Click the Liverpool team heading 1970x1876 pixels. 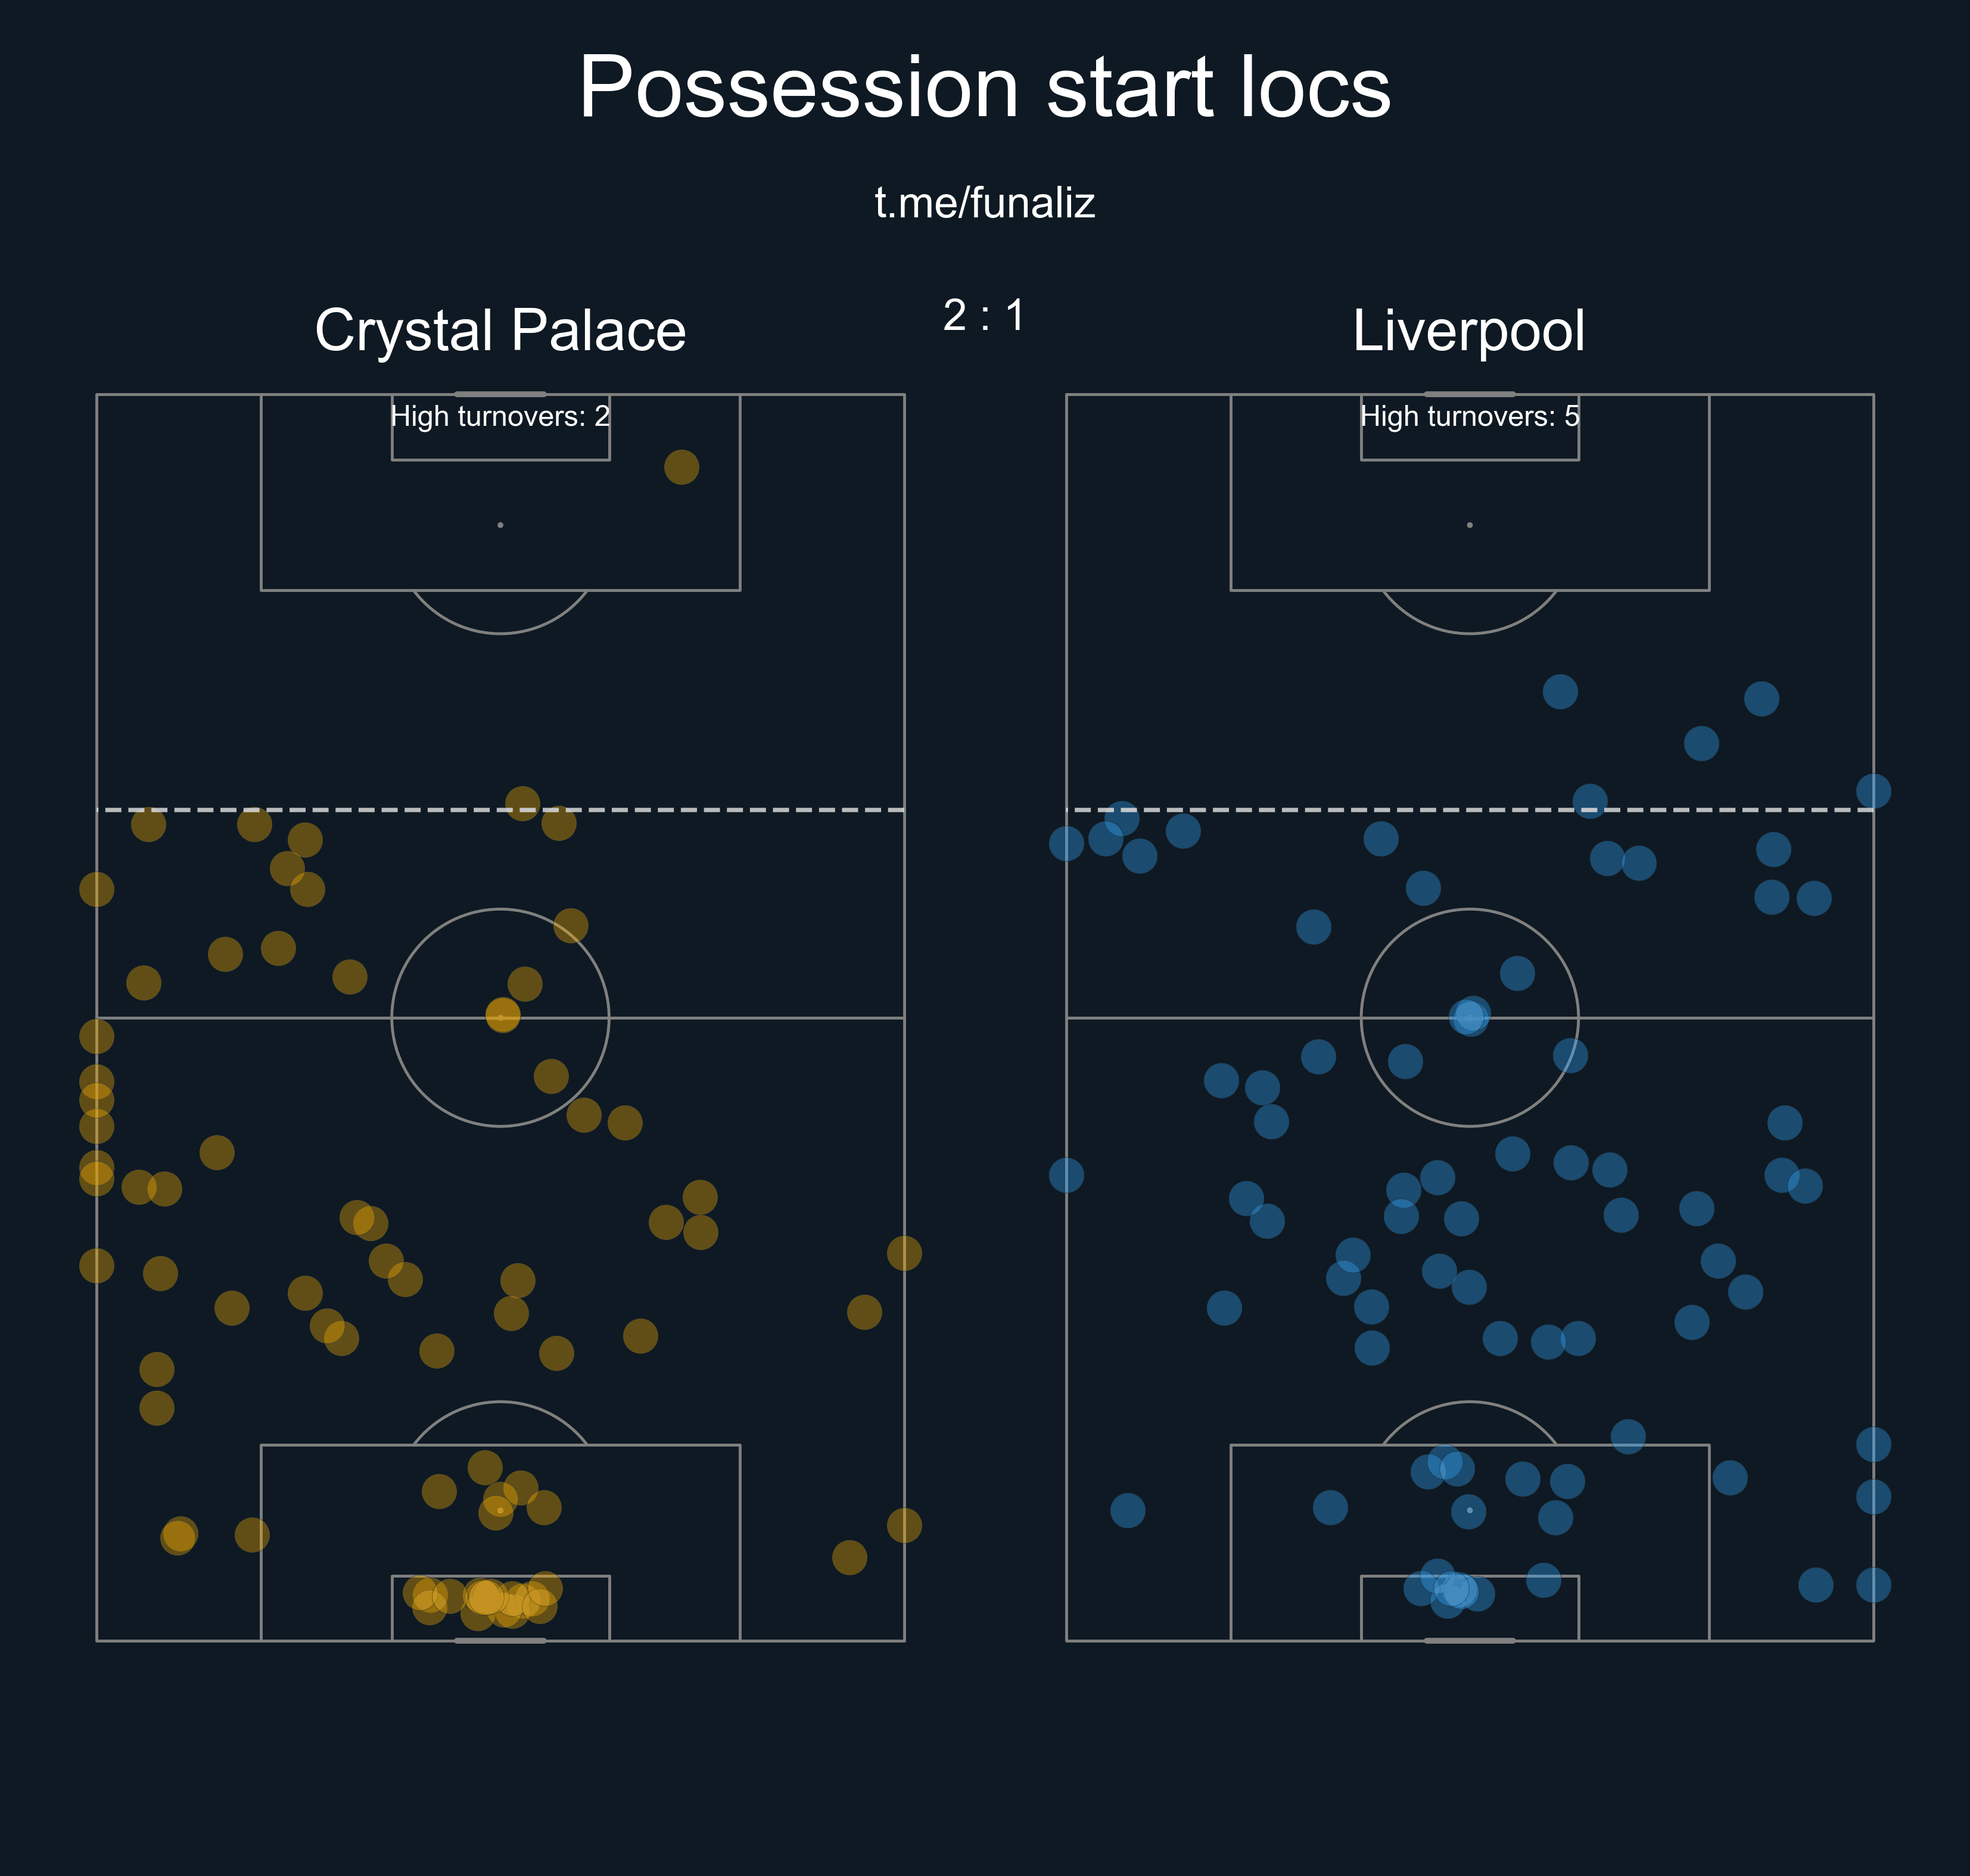point(1468,330)
